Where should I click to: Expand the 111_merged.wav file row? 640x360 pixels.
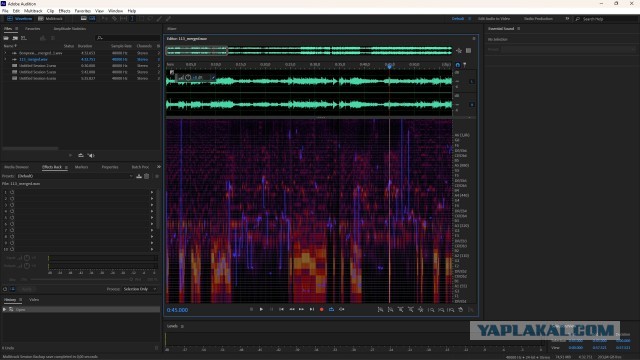pos(5,60)
